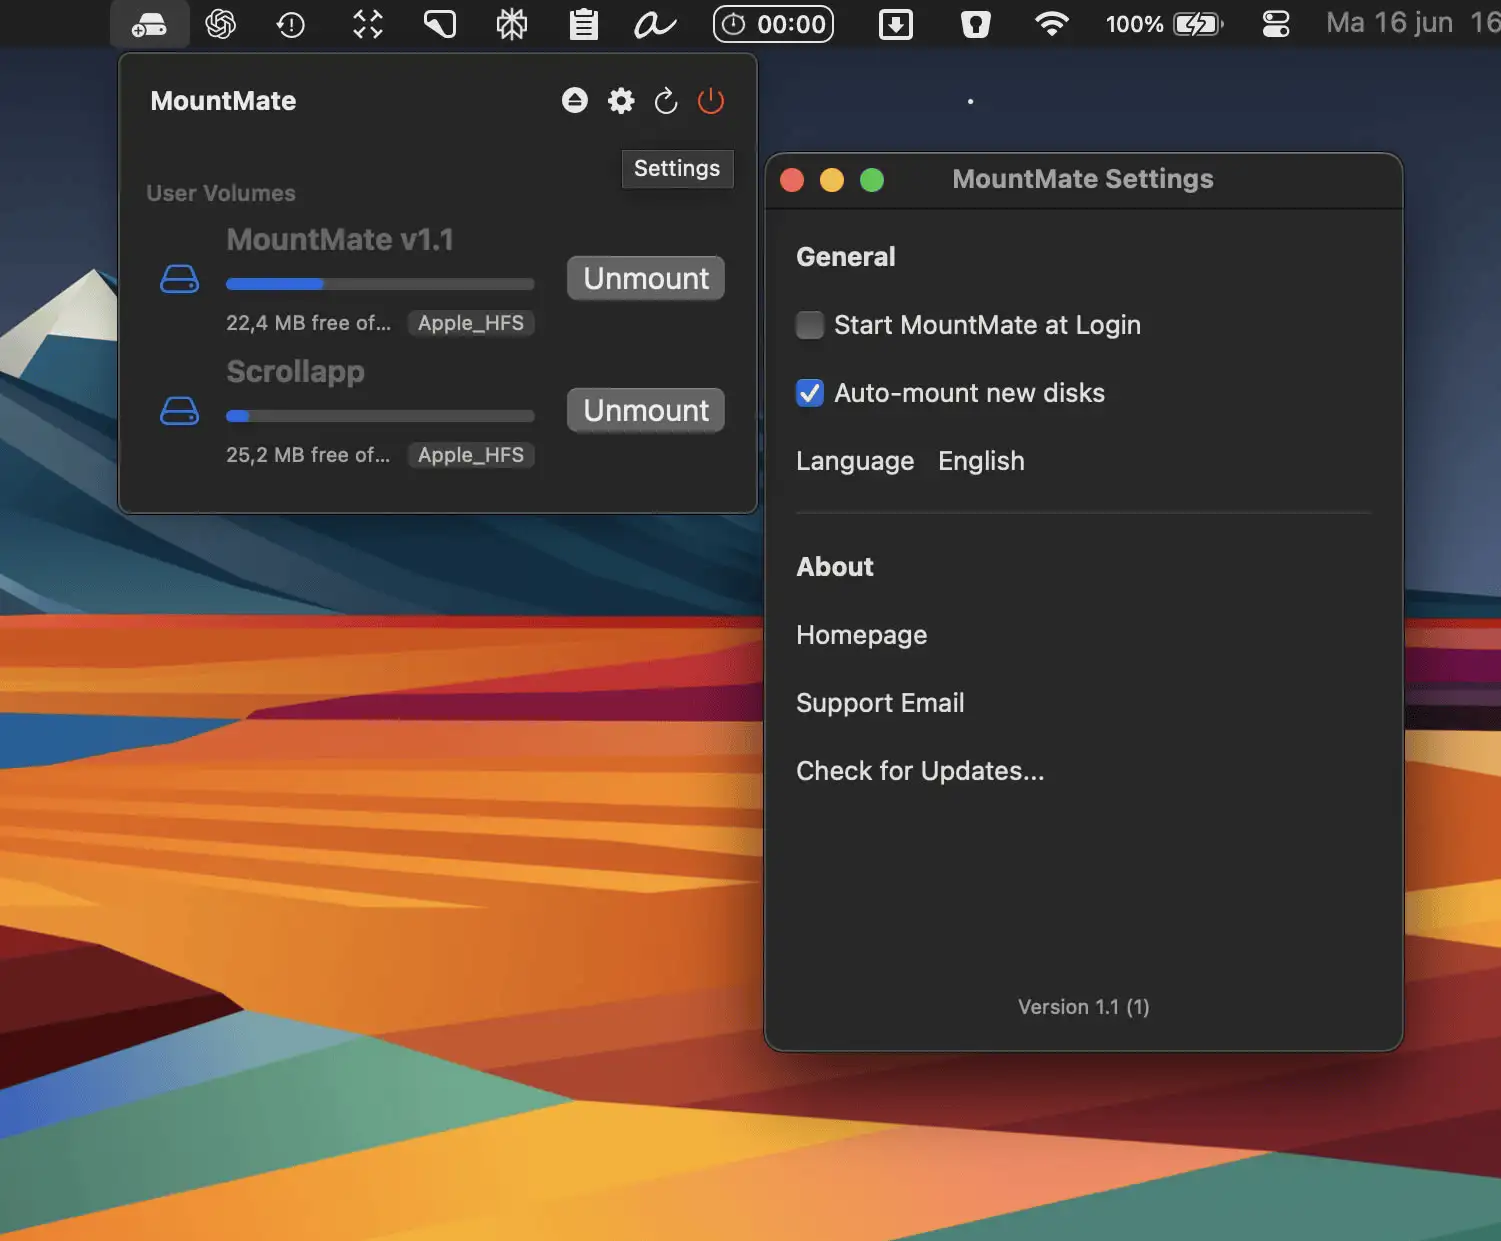This screenshot has height=1241, width=1501.
Task: Enable Start MountMate at Login checkbox
Action: pos(810,325)
